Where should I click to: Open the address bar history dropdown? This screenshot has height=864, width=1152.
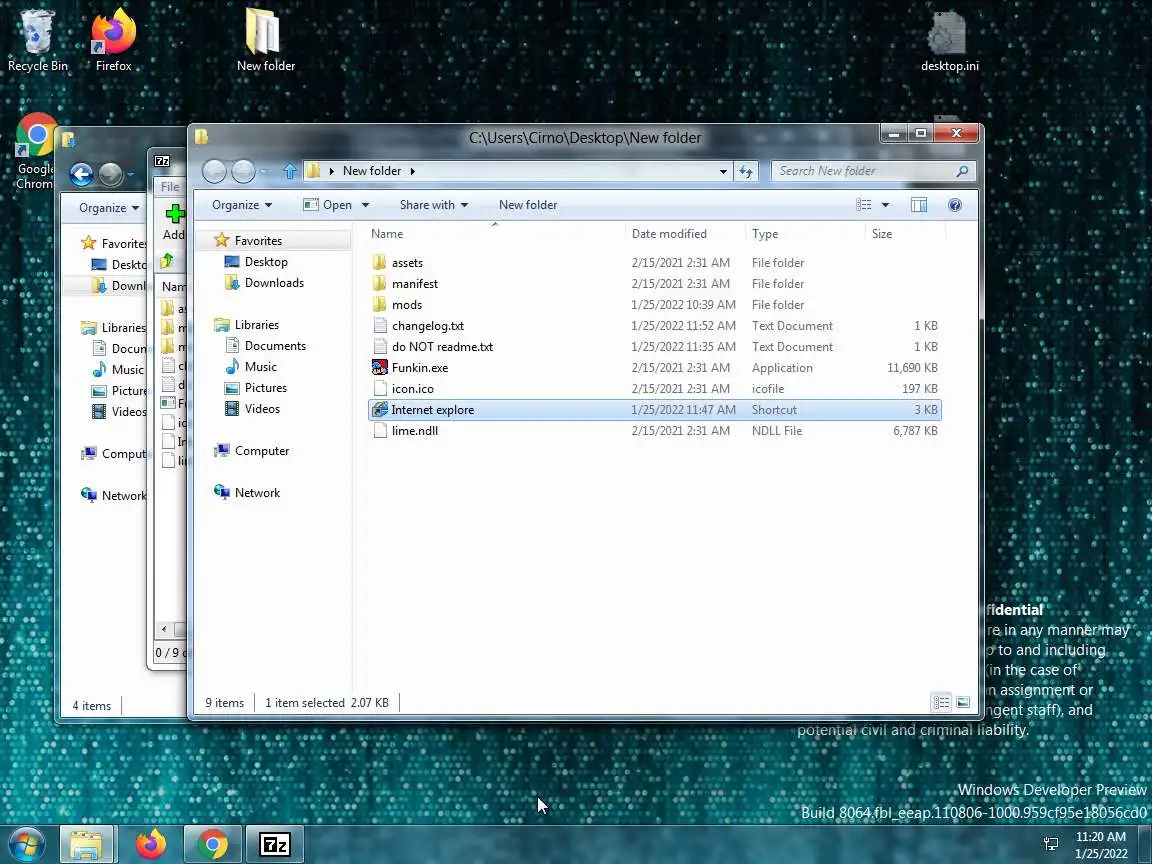tap(723, 171)
